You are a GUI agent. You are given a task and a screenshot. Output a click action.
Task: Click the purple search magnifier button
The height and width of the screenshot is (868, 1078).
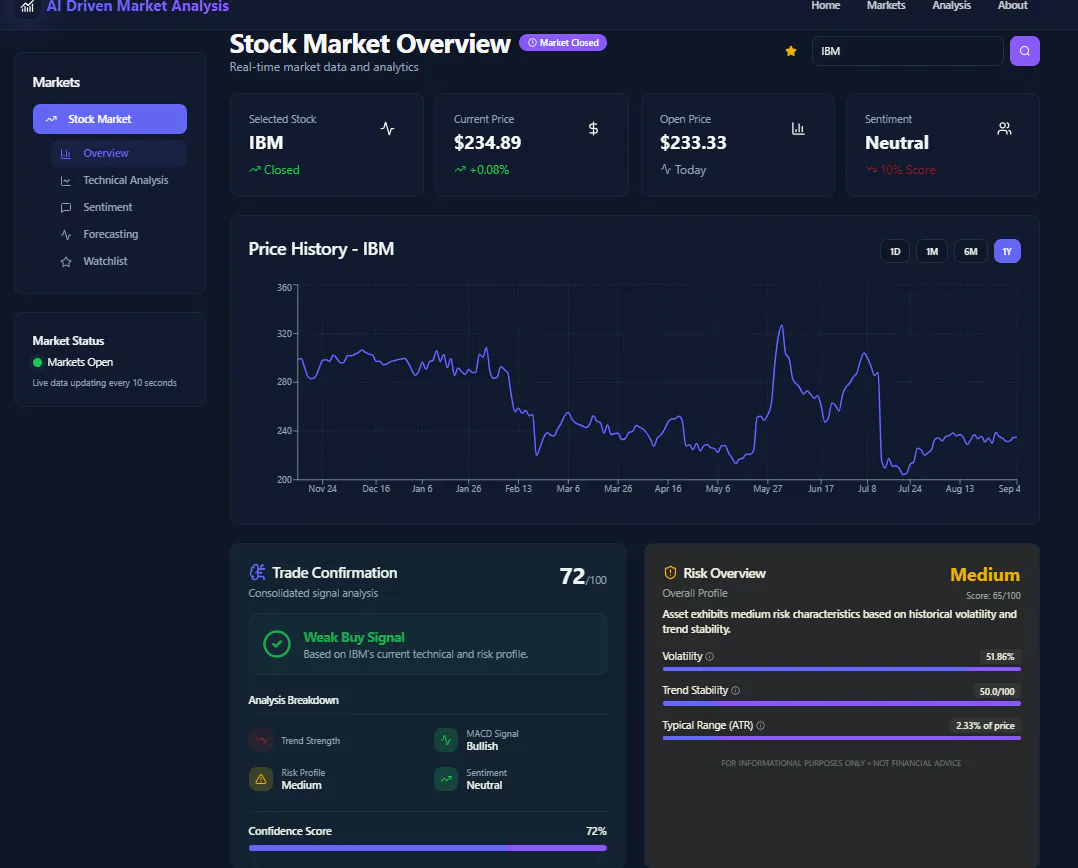1024,51
